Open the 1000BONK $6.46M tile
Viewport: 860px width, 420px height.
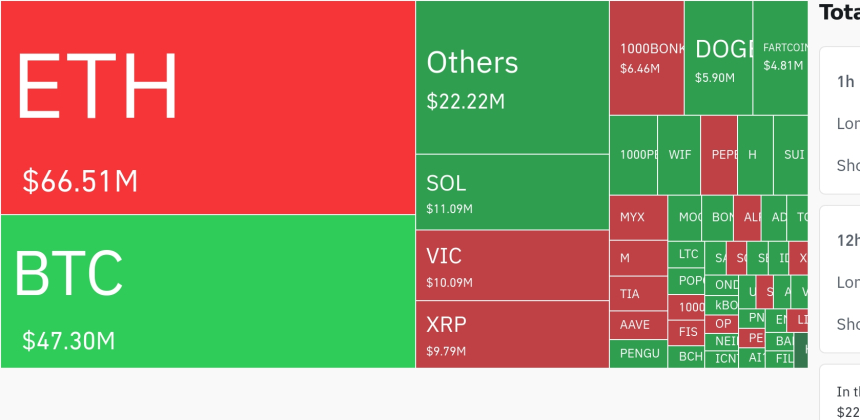point(646,57)
